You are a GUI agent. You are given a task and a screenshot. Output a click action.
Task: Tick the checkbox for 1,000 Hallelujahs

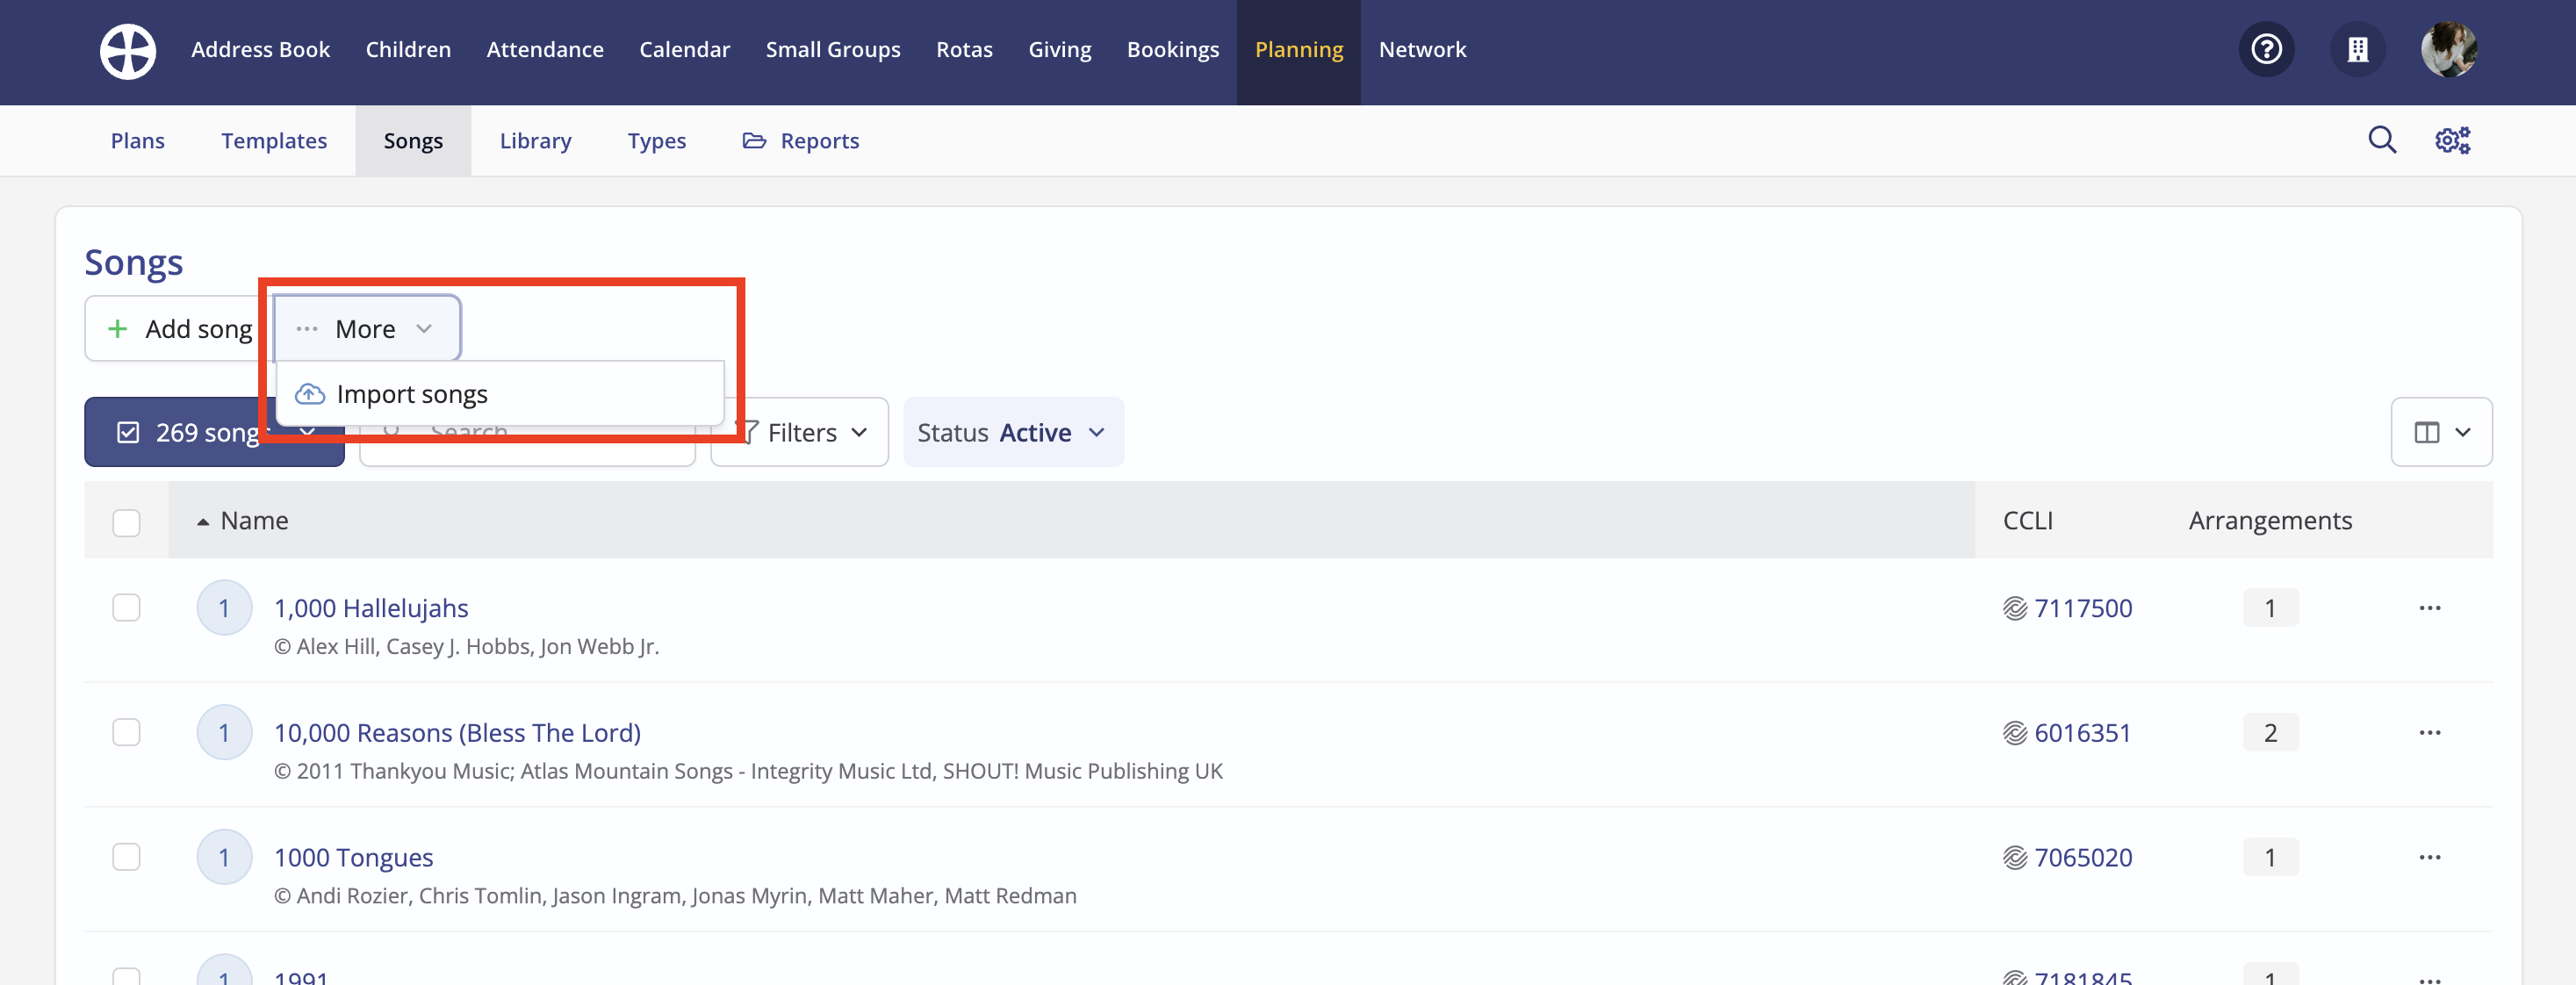pos(126,608)
